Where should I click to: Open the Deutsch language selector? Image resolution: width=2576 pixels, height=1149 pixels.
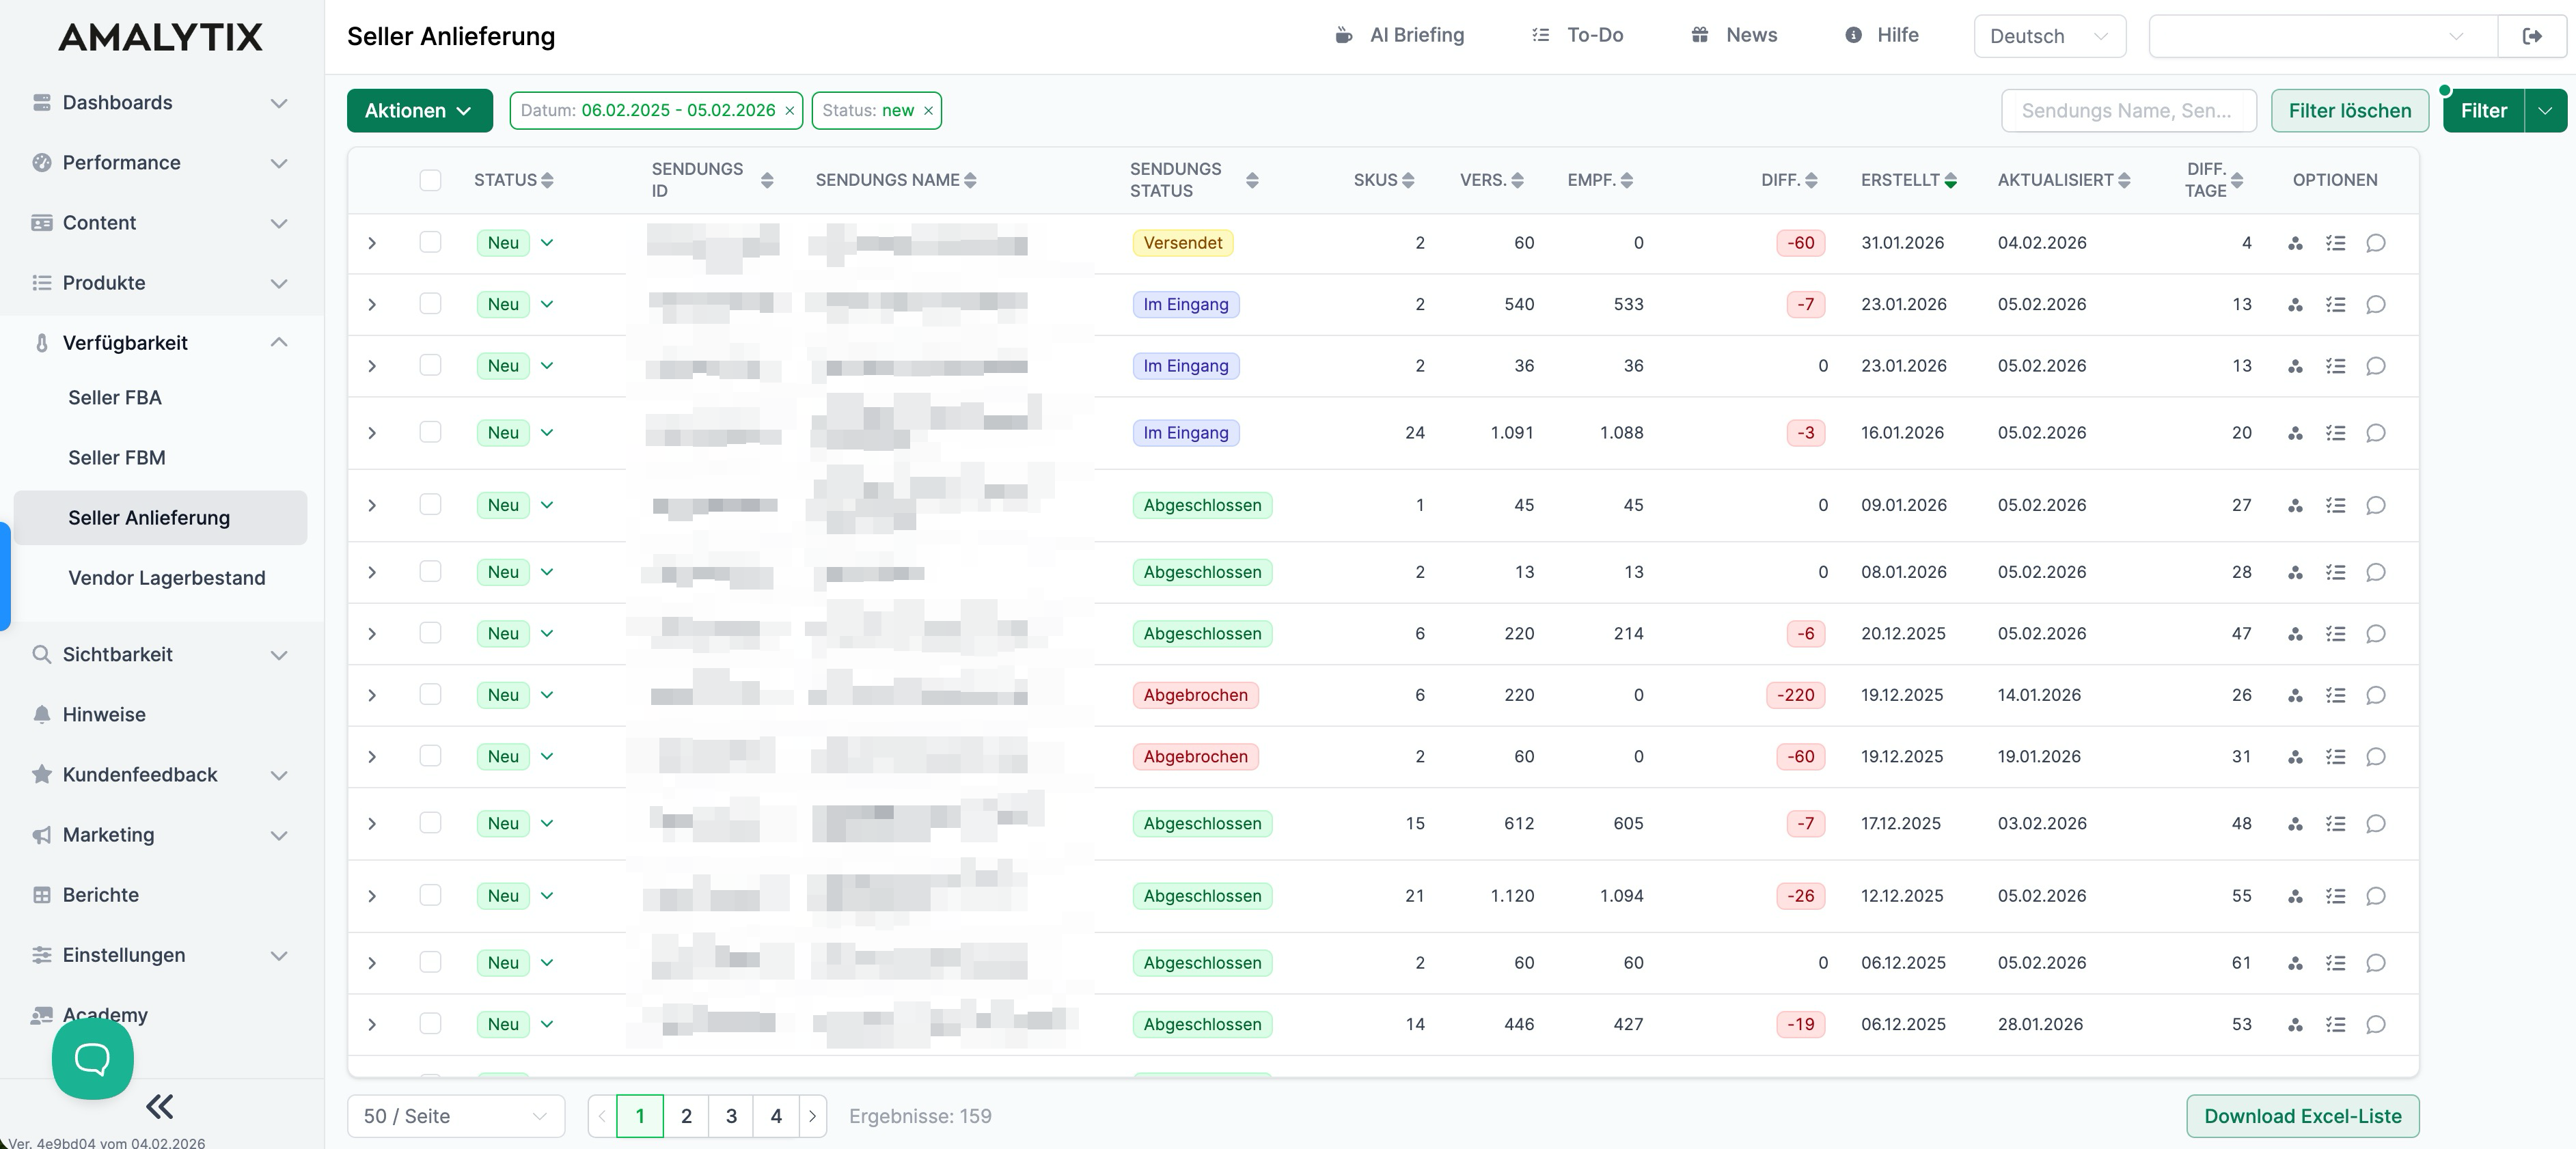(x=2048, y=35)
